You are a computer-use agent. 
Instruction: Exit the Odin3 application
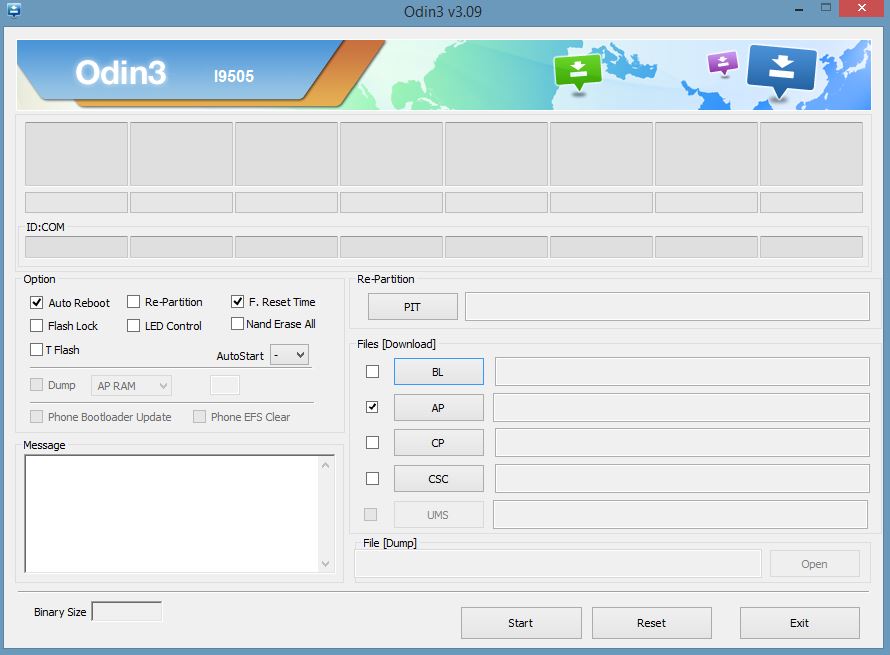coord(800,623)
